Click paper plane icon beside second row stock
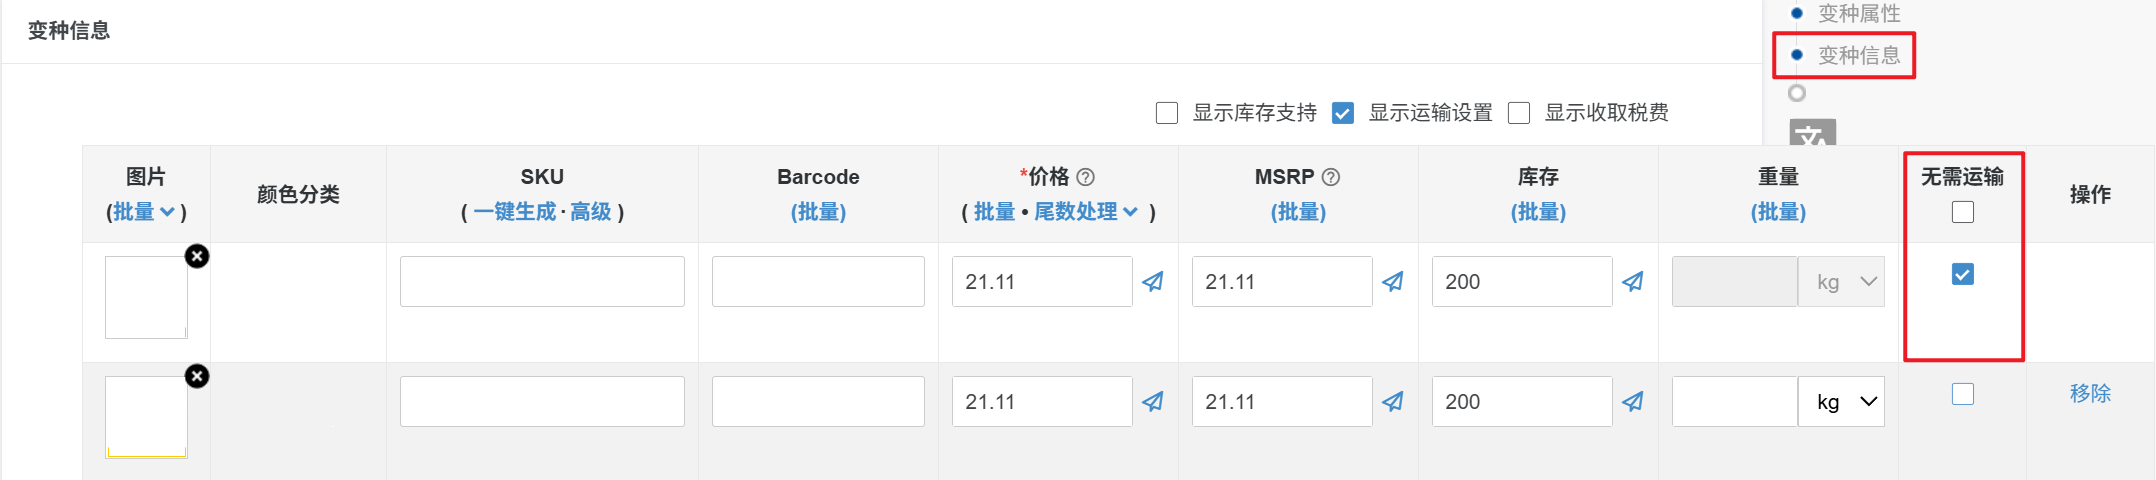This screenshot has height=480, width=2156. (x=1633, y=402)
